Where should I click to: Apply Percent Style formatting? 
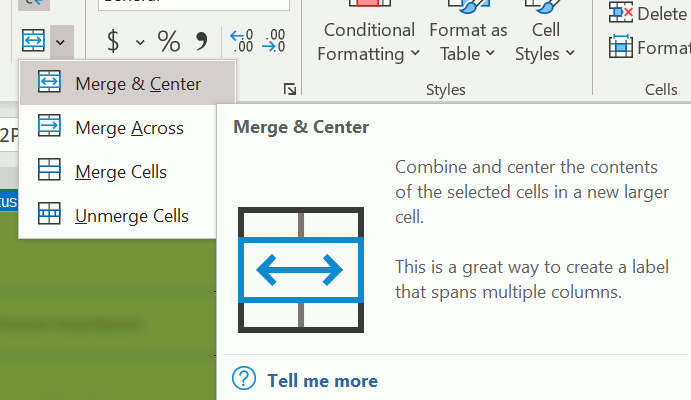(x=169, y=41)
